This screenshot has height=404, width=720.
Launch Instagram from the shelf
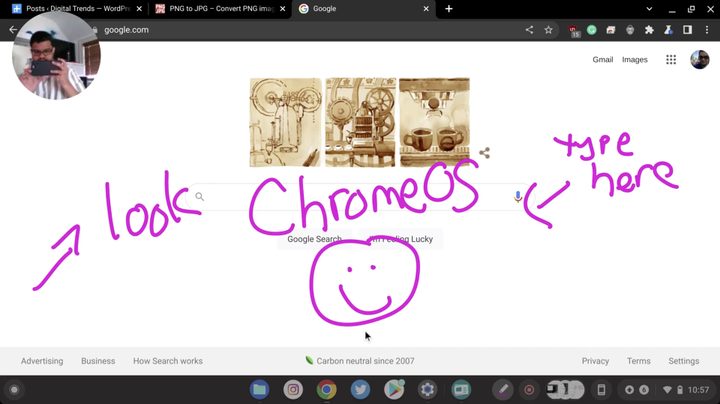coord(293,390)
